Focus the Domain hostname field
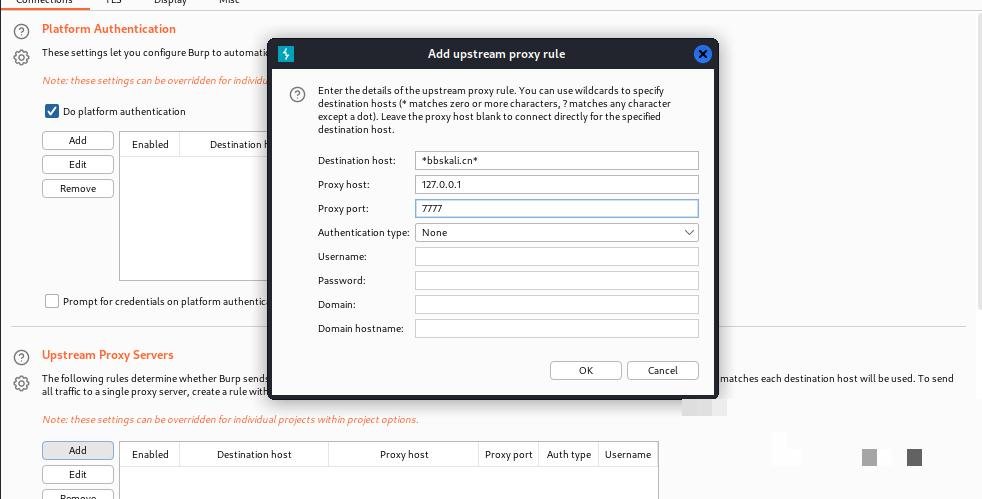Screen dimensions: 982x499 click(557, 328)
